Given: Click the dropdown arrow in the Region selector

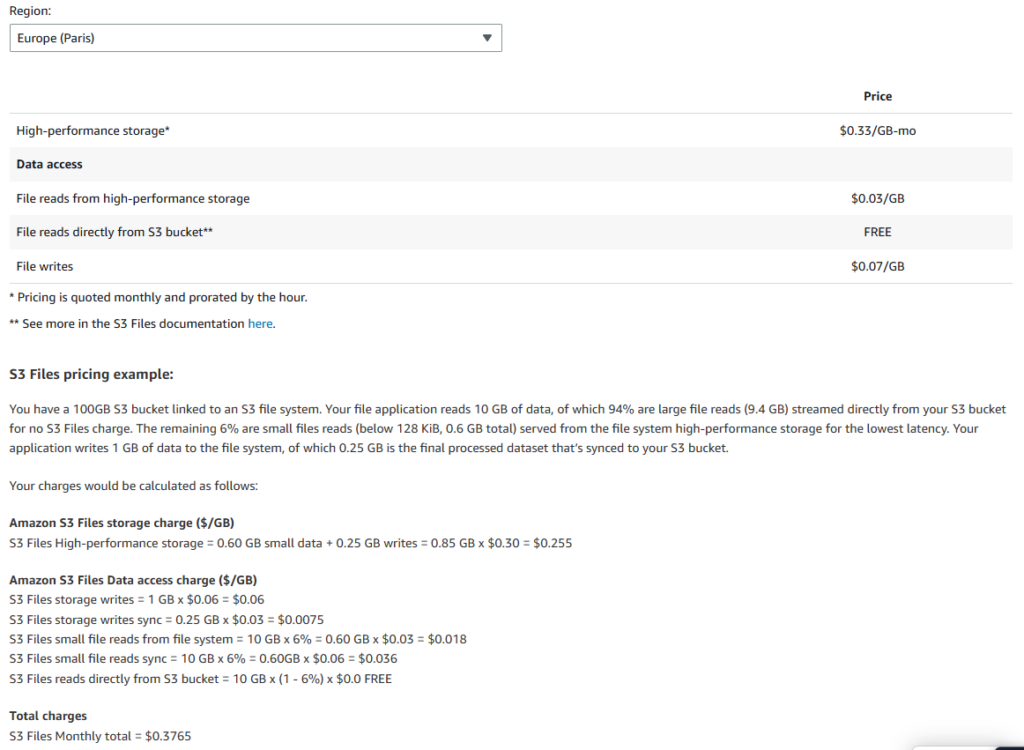Looking at the screenshot, I should click(487, 38).
